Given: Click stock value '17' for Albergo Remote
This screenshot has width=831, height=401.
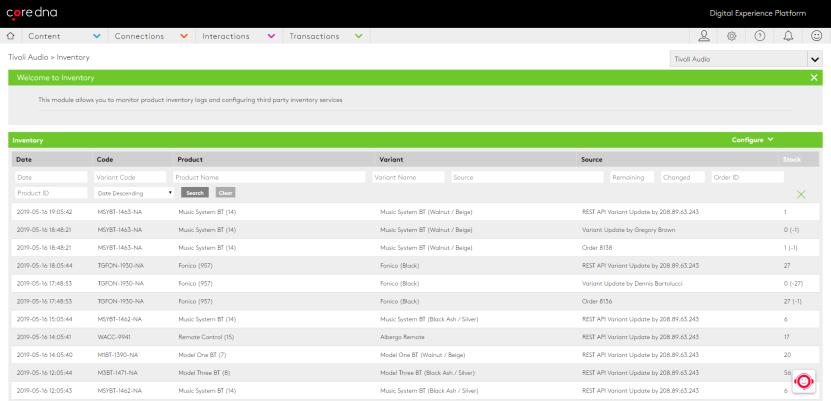Looking at the screenshot, I should tap(786, 337).
